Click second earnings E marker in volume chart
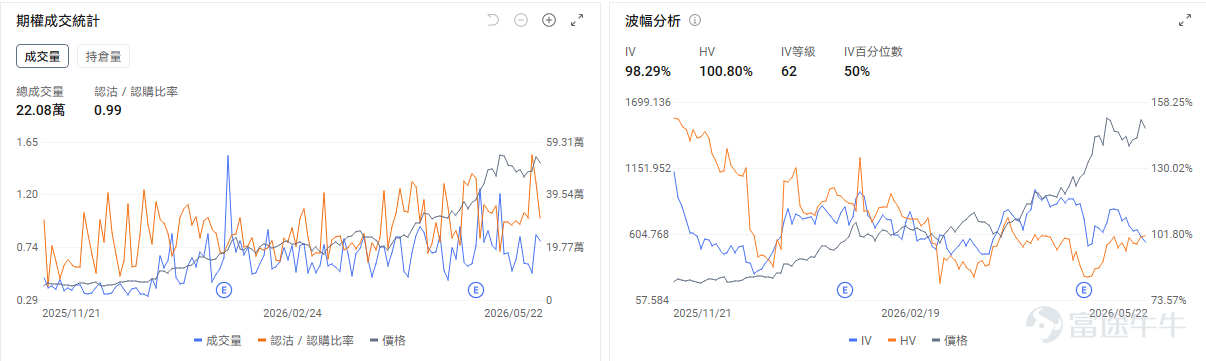 tap(476, 290)
